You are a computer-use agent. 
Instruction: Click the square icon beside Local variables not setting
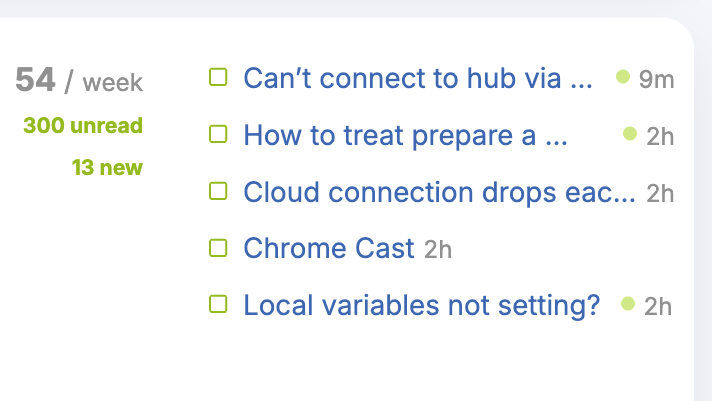(218, 304)
